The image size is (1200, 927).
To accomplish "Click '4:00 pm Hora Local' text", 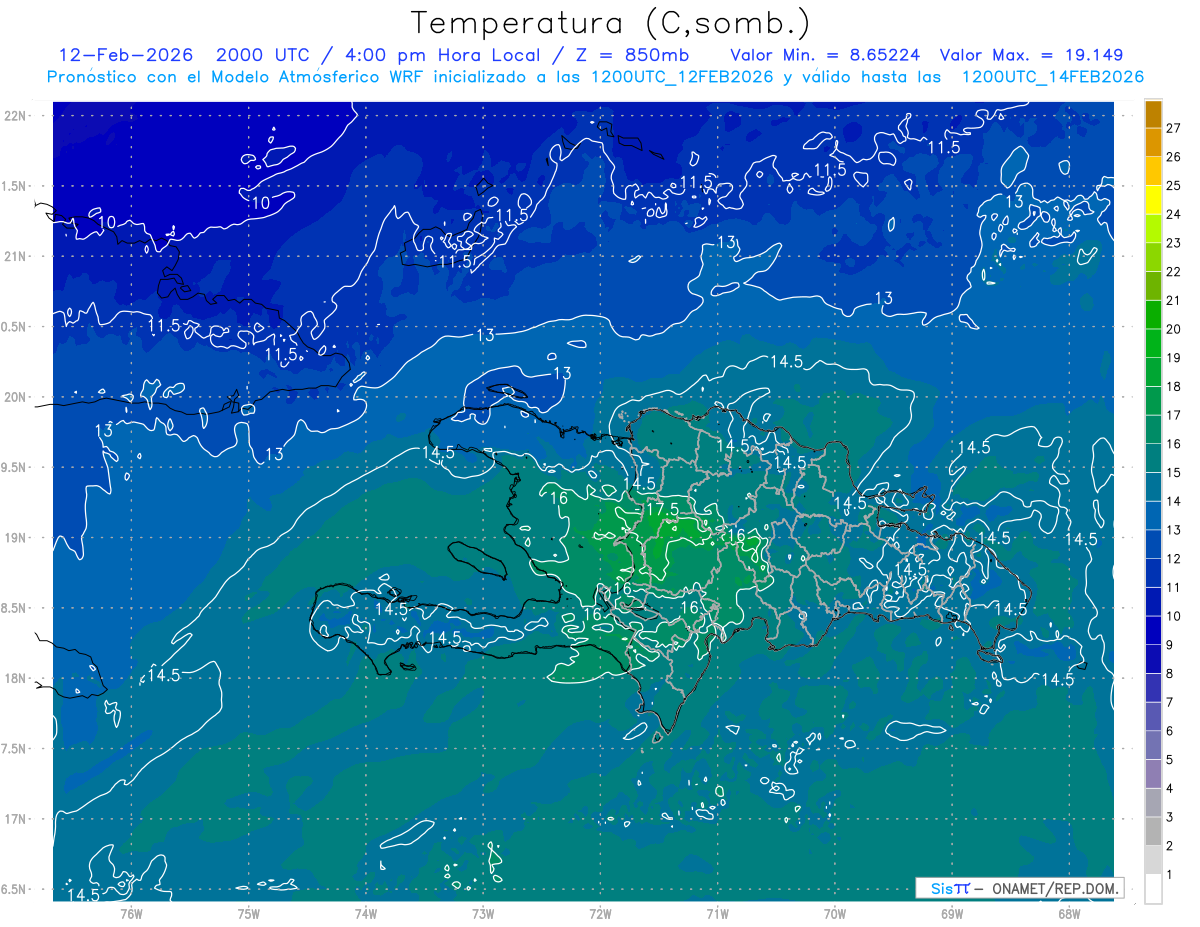I will coord(442,55).
